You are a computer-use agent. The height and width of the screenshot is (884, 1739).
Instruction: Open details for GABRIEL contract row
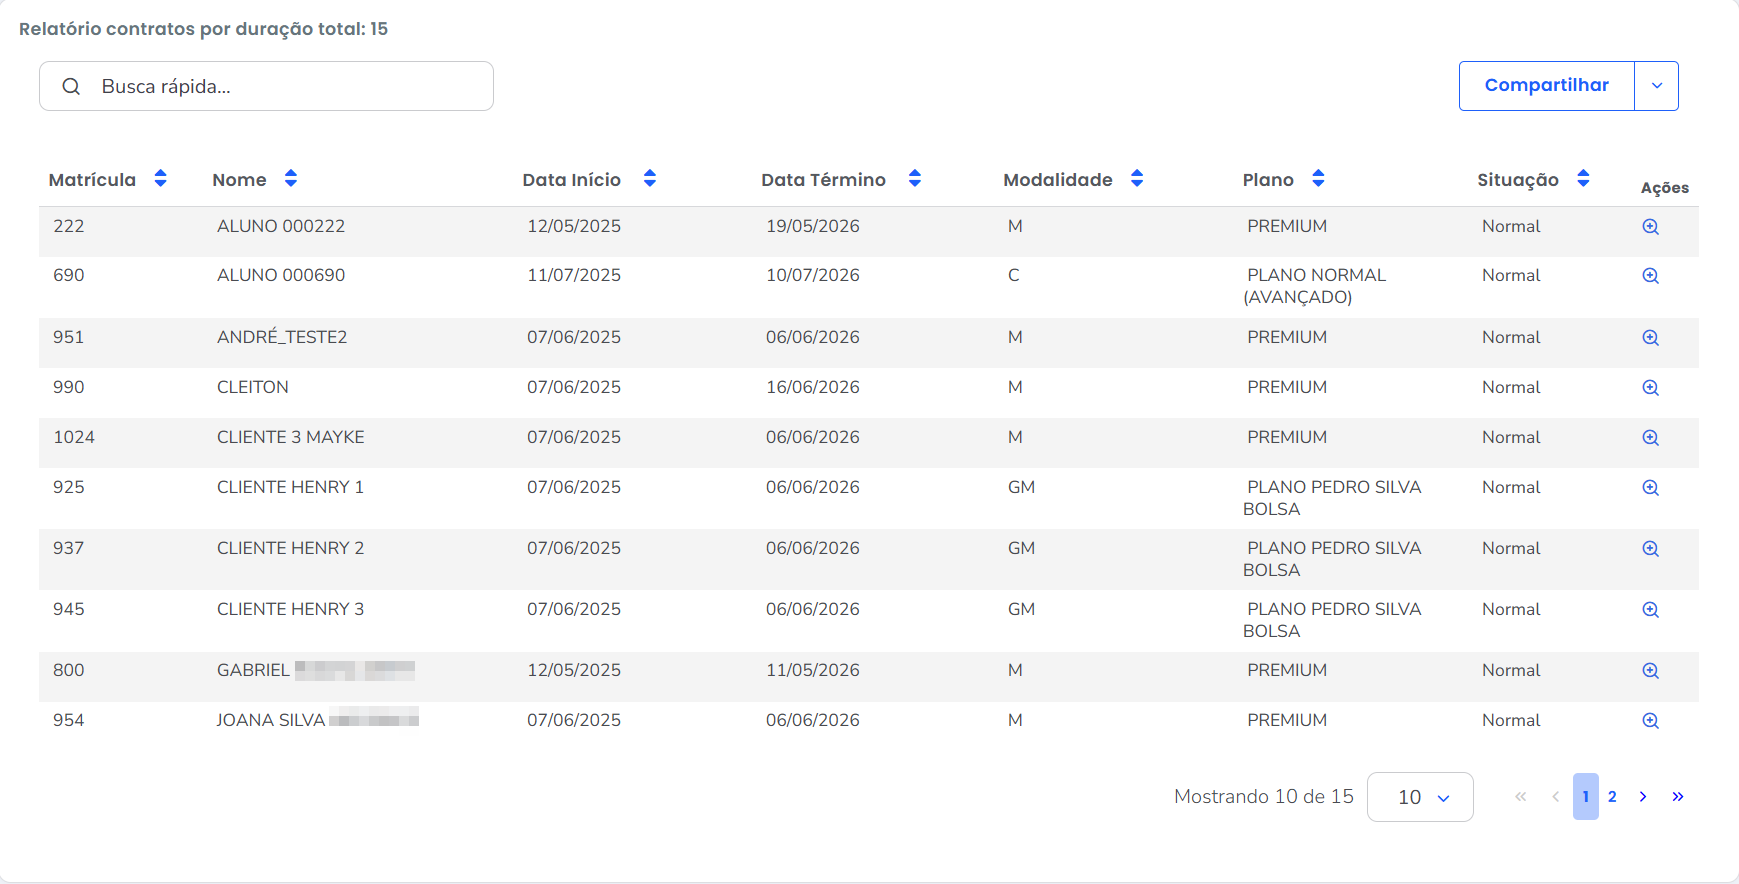click(1650, 671)
